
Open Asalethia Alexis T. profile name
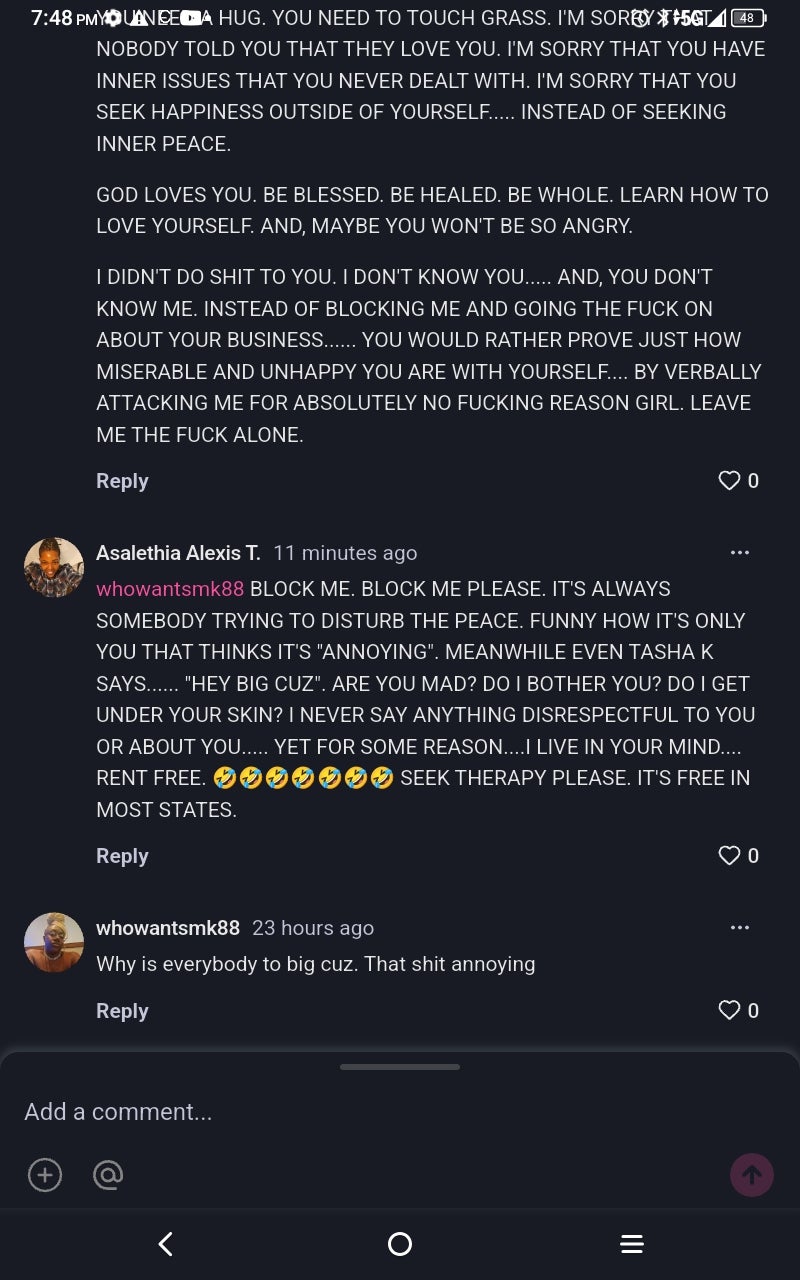[x=178, y=553]
